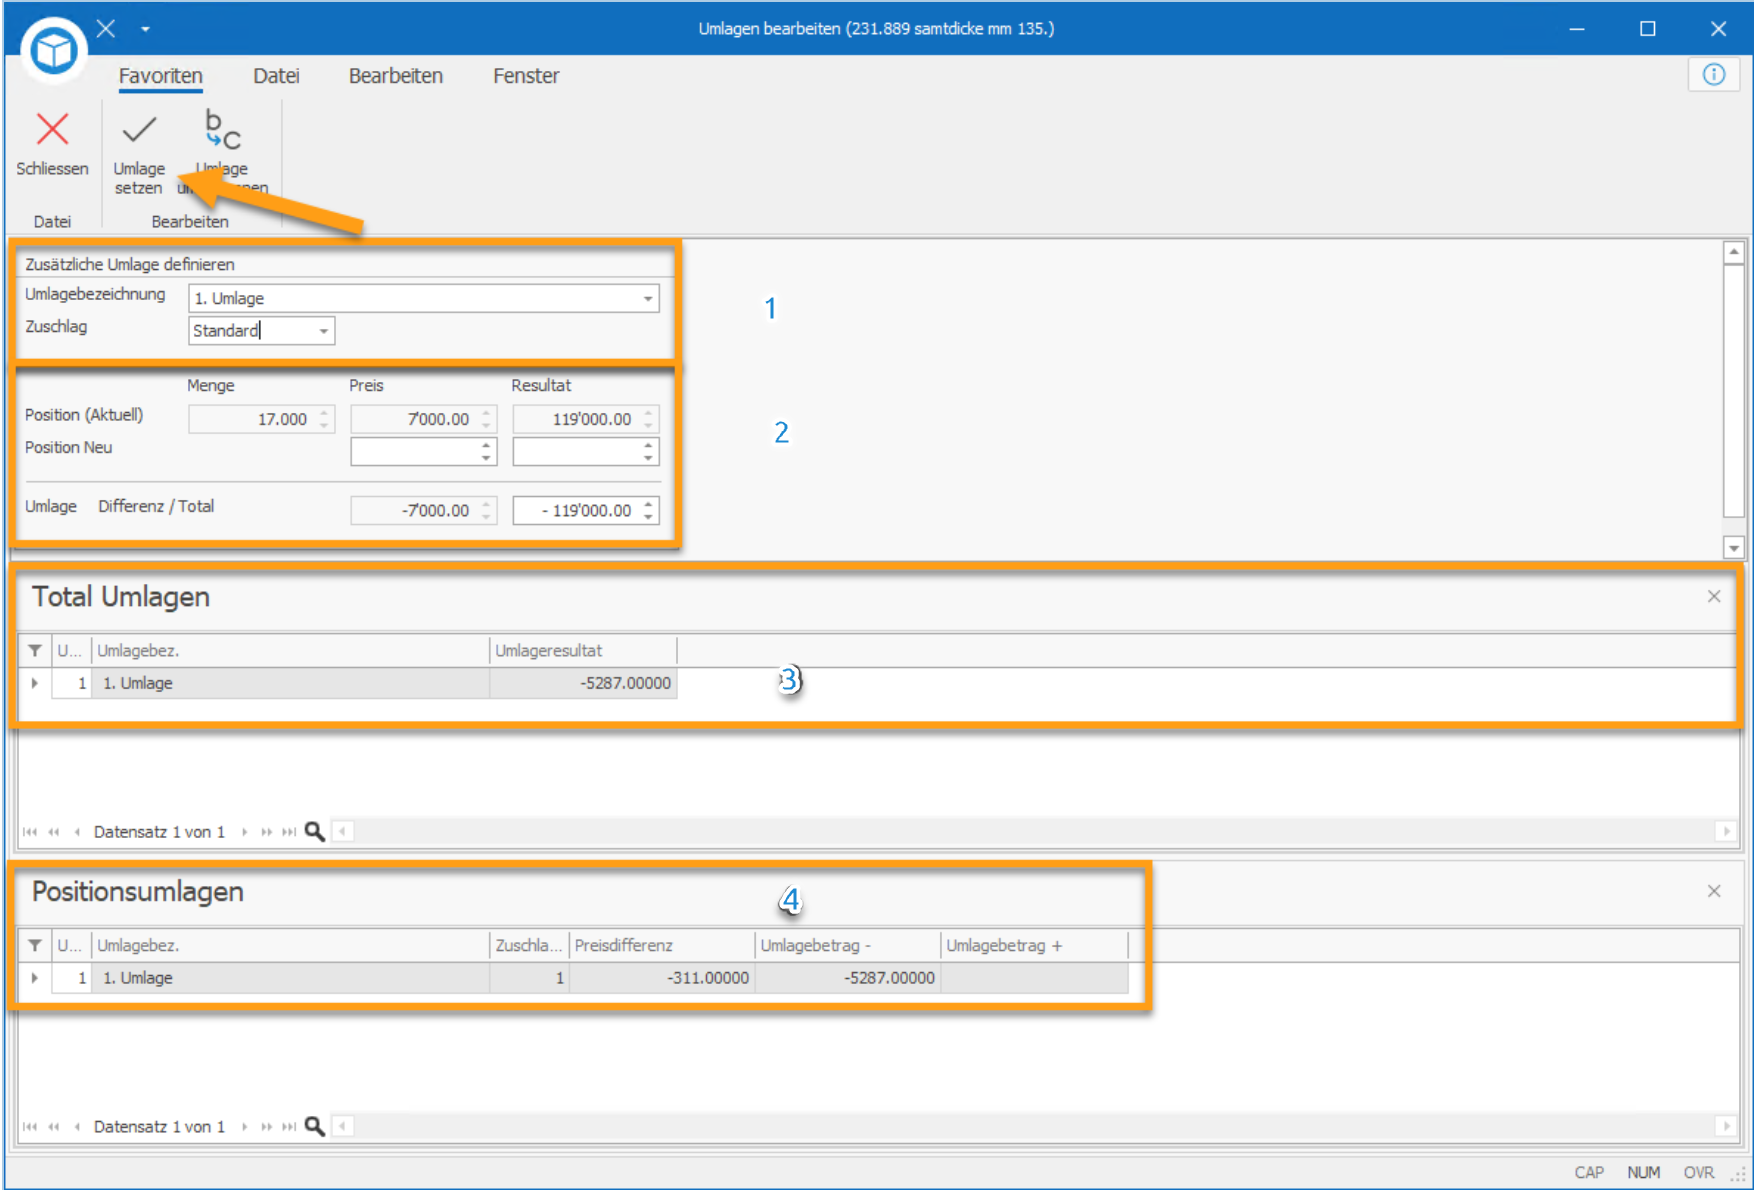Sort by Zuschla... column header

[x=529, y=945]
